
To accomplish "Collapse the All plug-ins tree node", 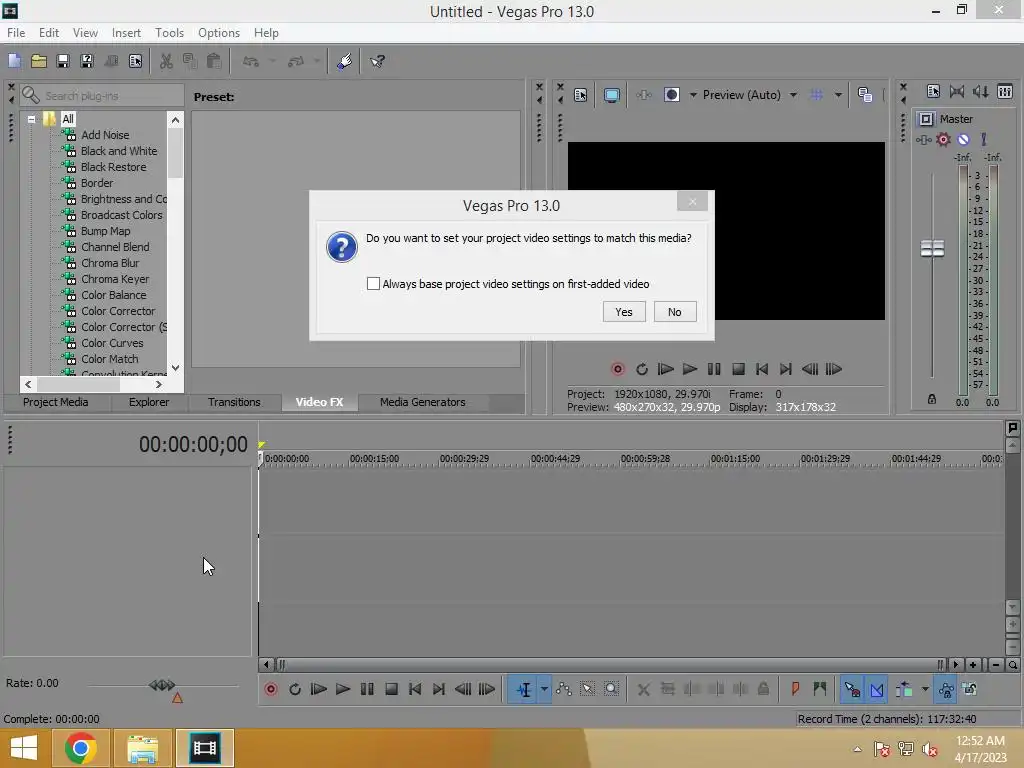I will click(31, 119).
